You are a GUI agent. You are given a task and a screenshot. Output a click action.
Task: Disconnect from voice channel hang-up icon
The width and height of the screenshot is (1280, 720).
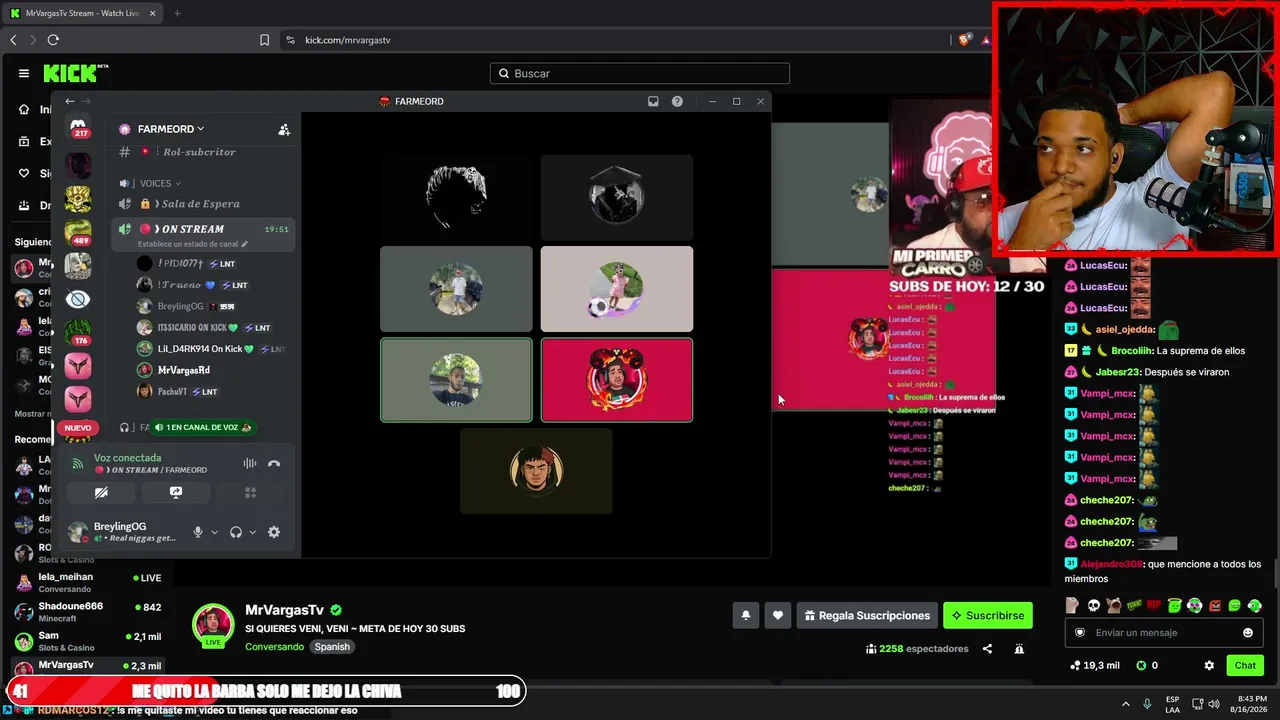click(274, 464)
